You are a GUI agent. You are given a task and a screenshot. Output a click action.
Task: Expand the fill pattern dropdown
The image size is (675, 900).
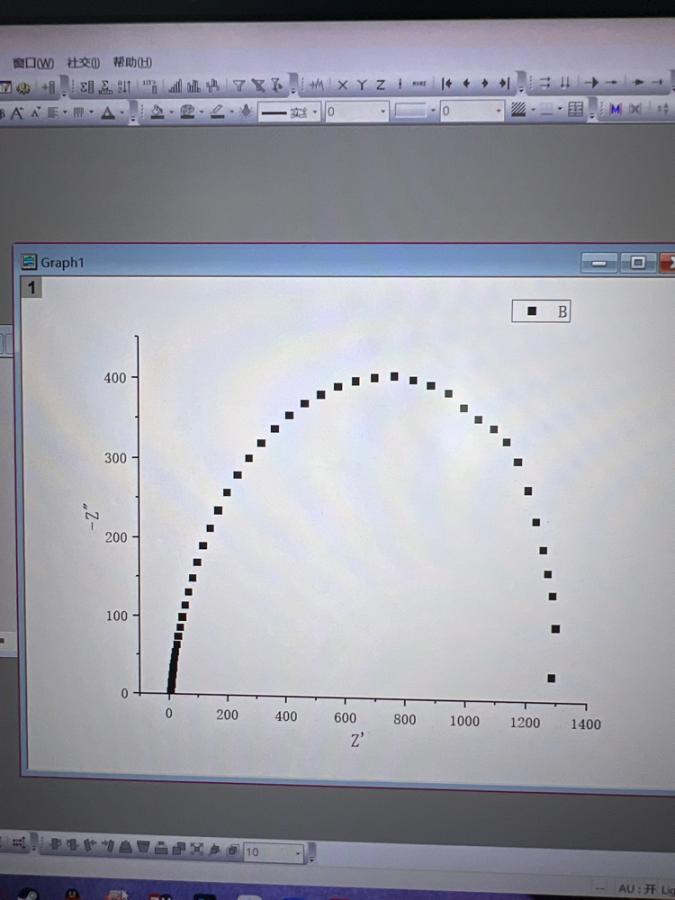[x=534, y=110]
